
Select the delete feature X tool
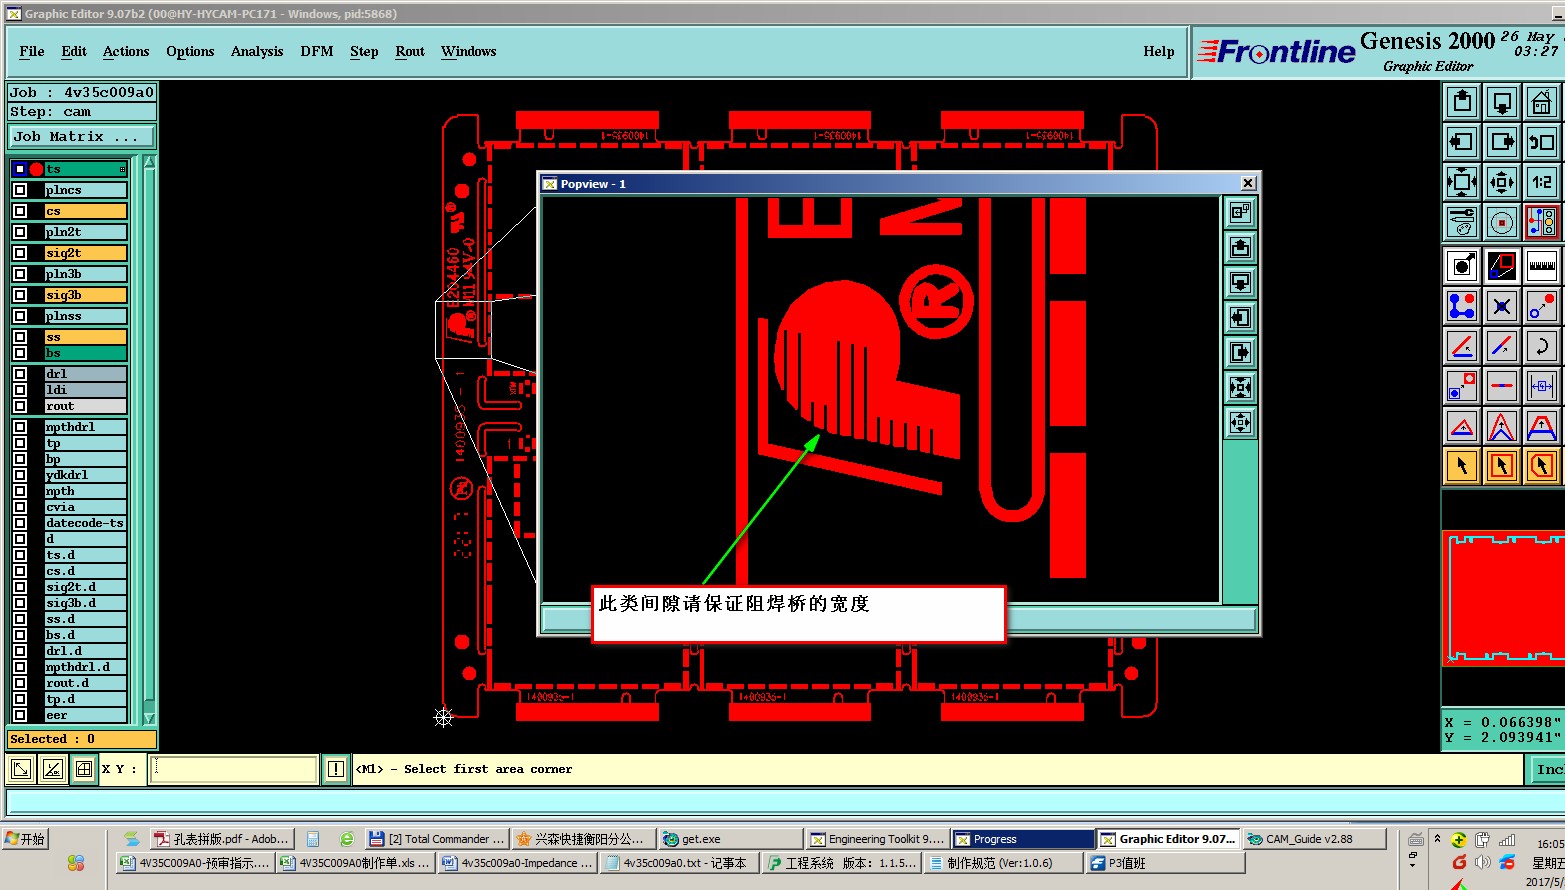[x=1502, y=306]
